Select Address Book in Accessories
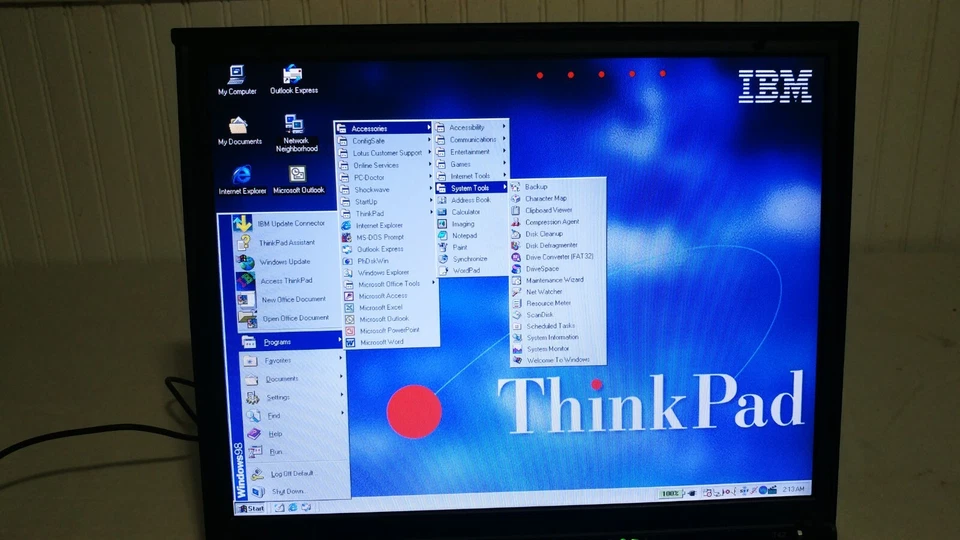960x540 pixels. [x=471, y=200]
